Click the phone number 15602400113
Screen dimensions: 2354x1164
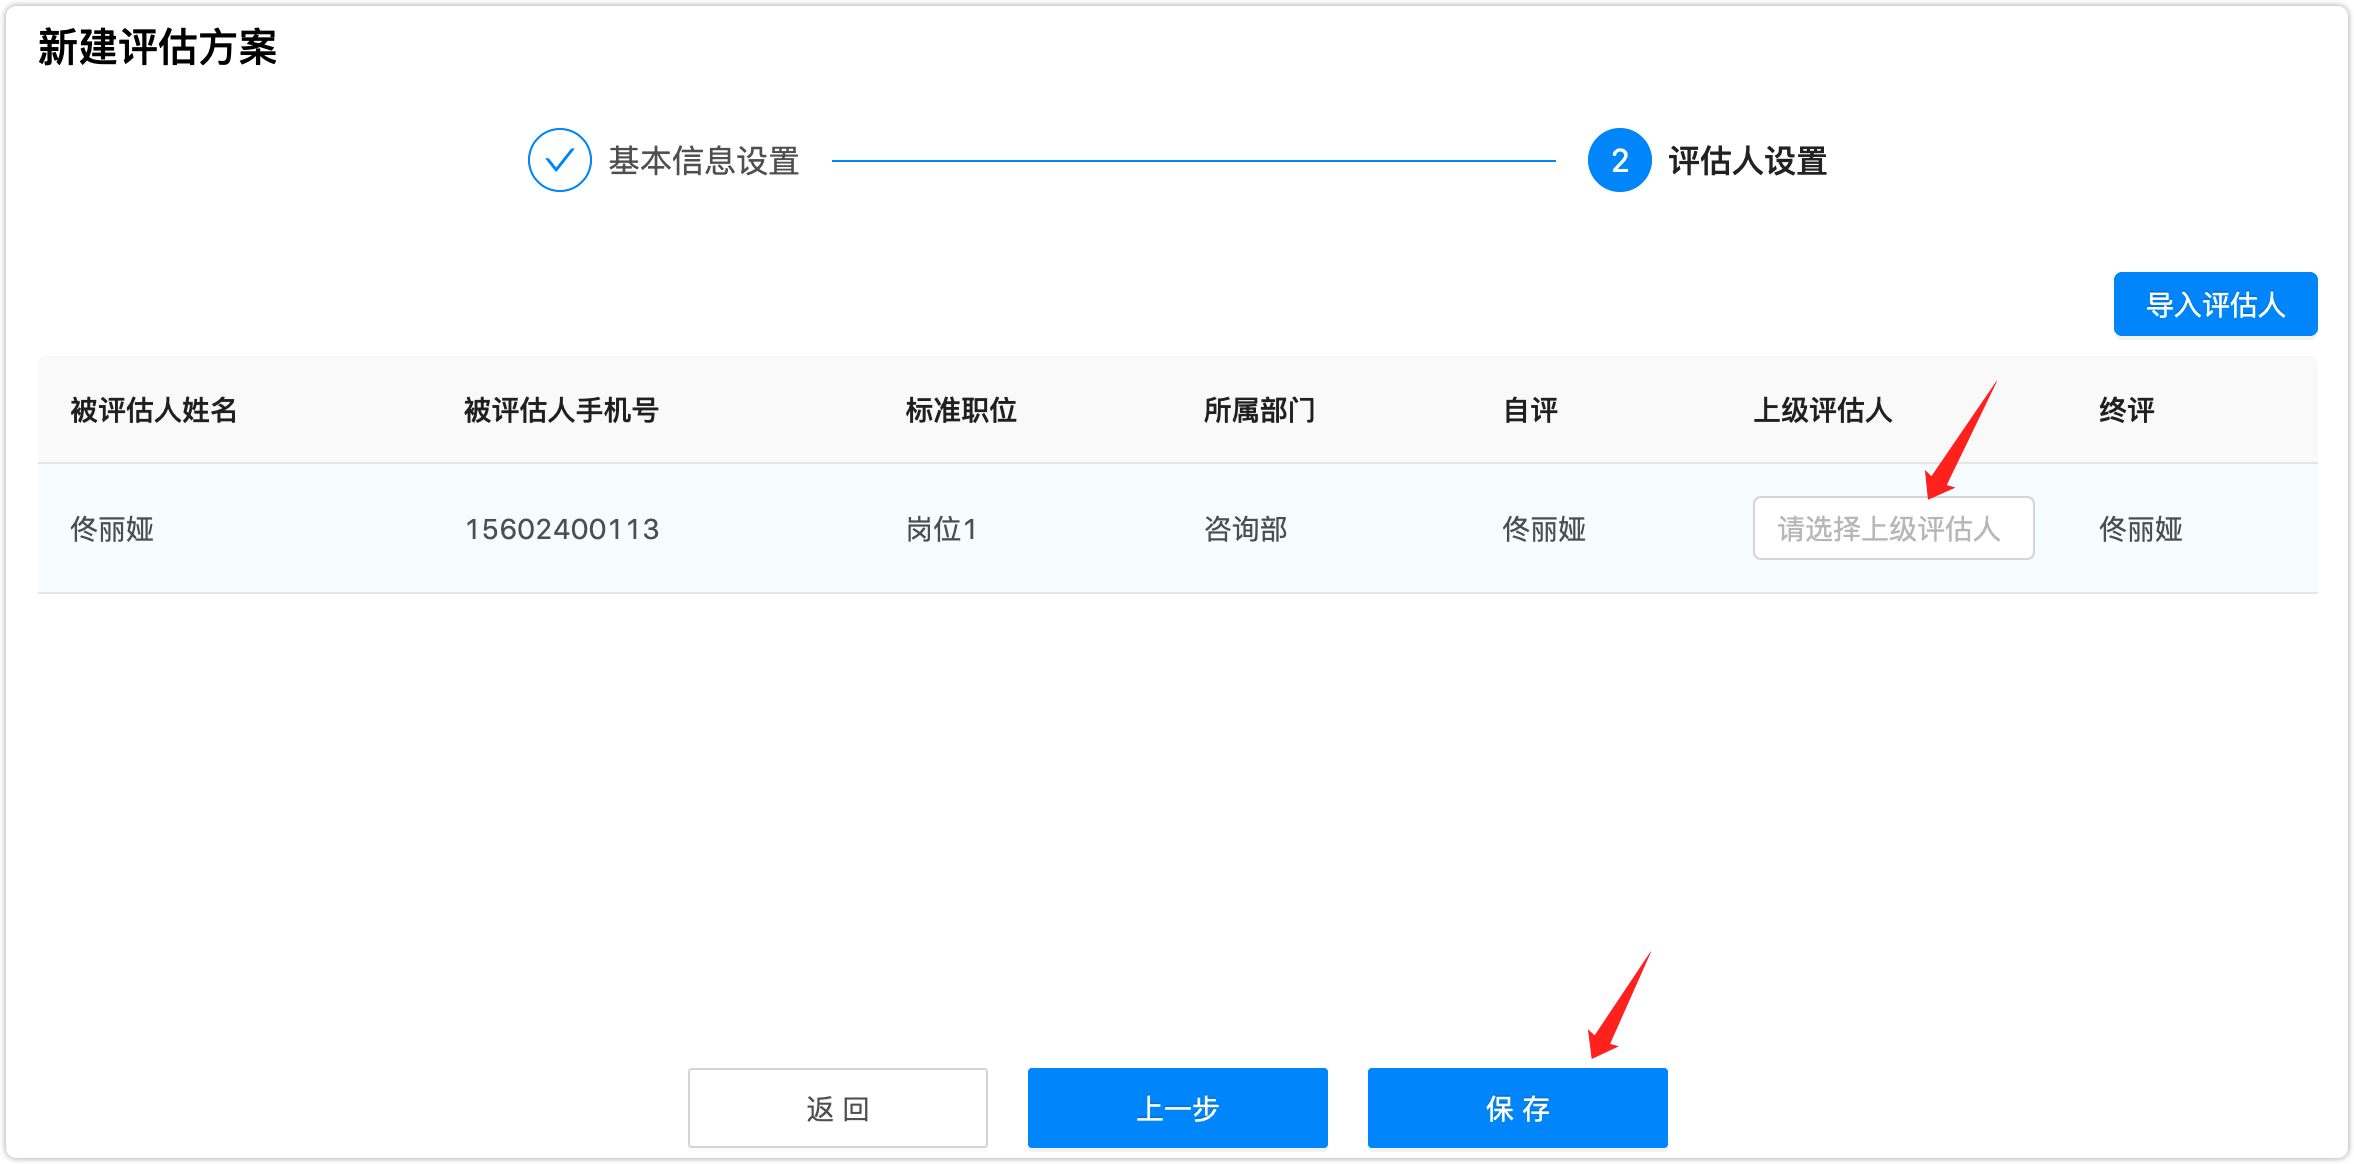click(x=562, y=529)
